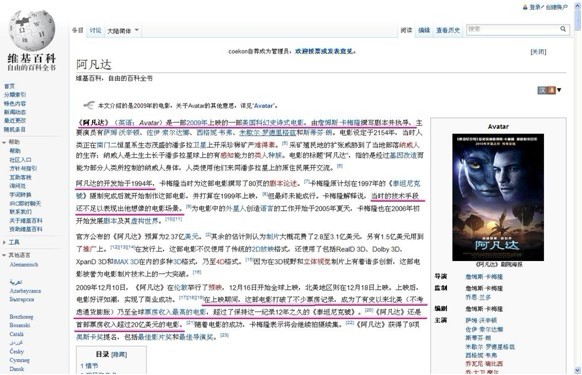Open the 伦敦 link in the release paragraph
Image resolution: width=582 pixels, height=375 pixels.
point(180,287)
